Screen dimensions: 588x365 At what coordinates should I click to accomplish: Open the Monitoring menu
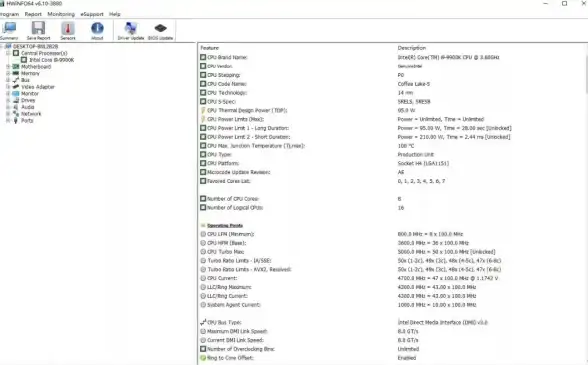61,14
